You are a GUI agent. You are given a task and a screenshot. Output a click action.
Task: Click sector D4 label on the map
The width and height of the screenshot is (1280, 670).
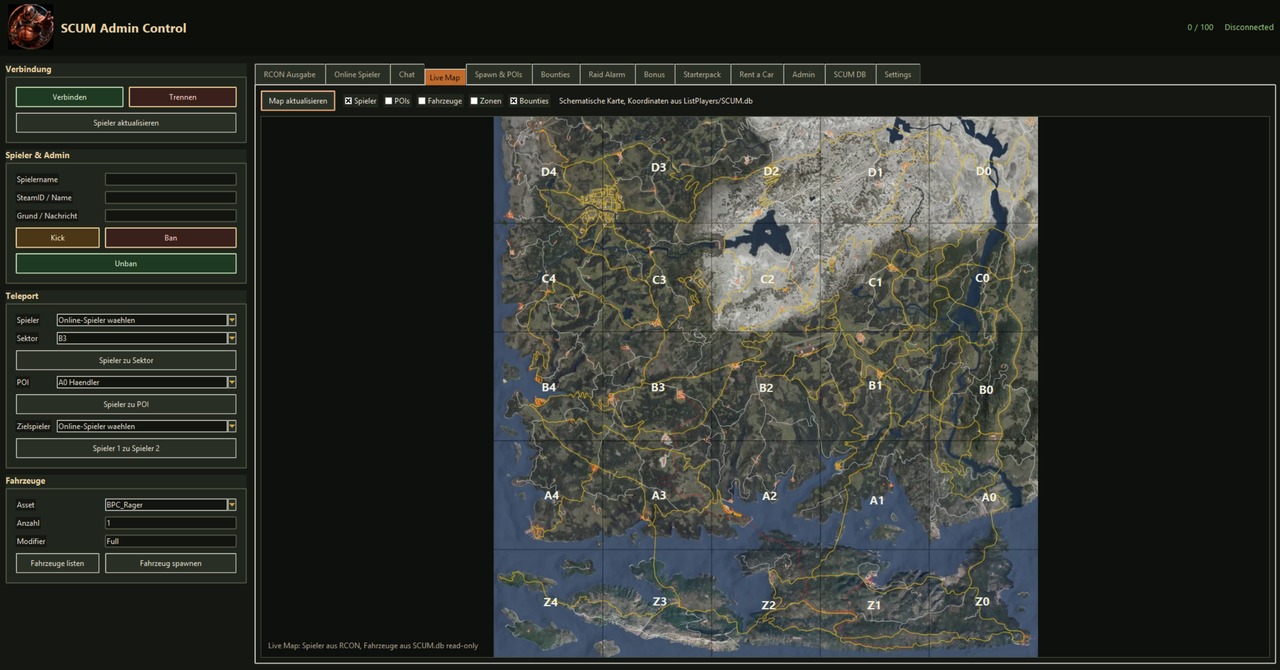(549, 172)
